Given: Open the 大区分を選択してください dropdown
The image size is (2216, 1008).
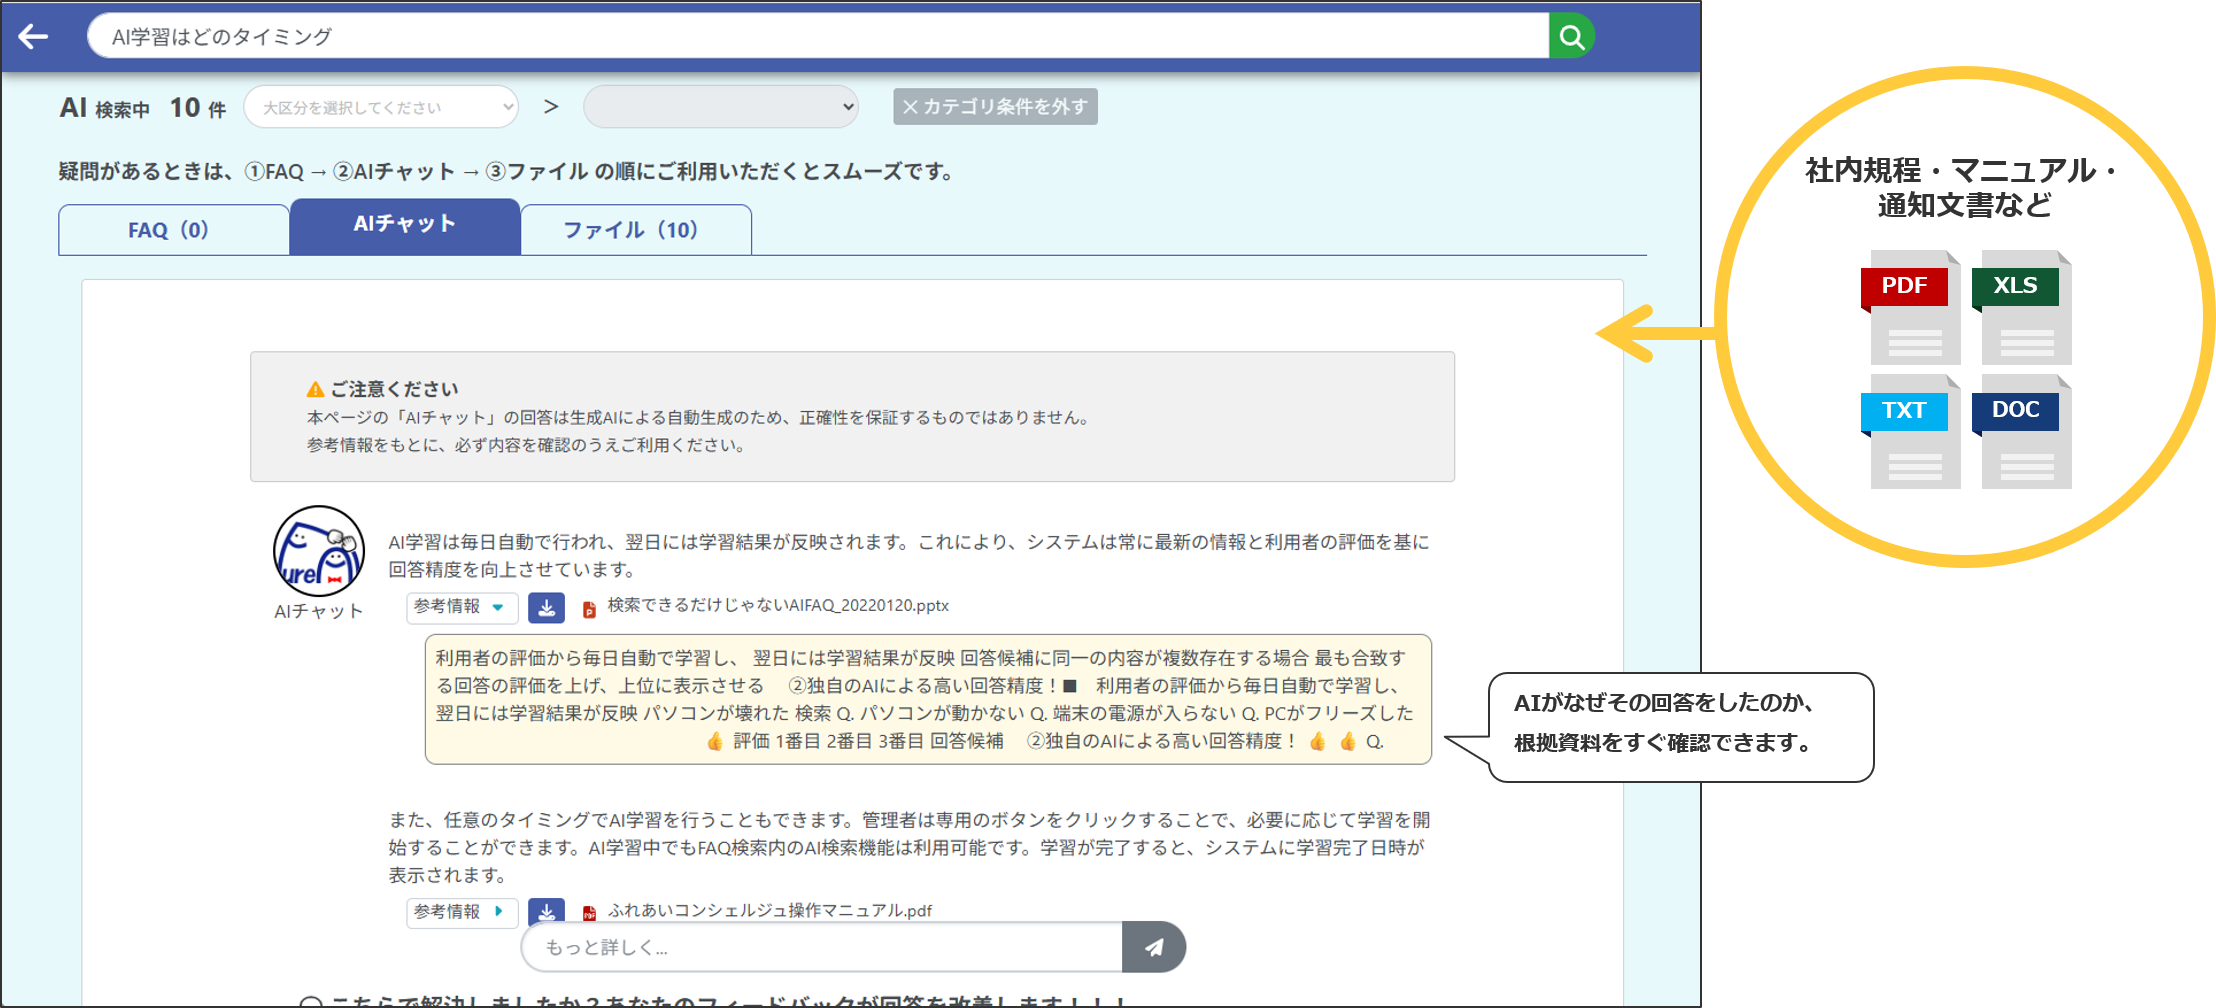Looking at the screenshot, I should tap(381, 107).
